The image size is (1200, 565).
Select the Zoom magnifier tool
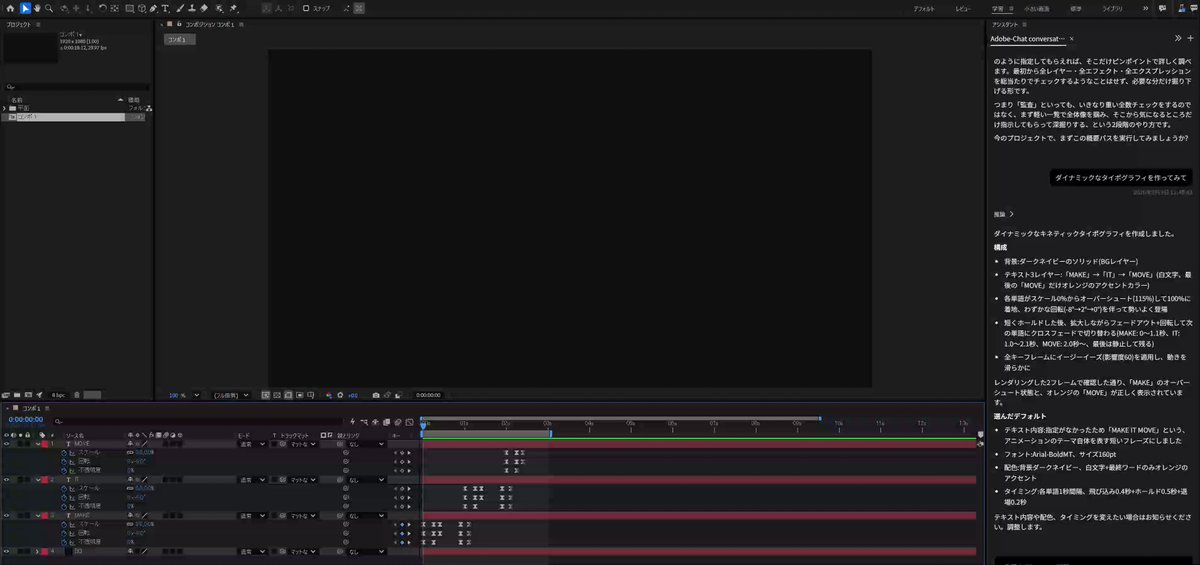click(x=49, y=8)
